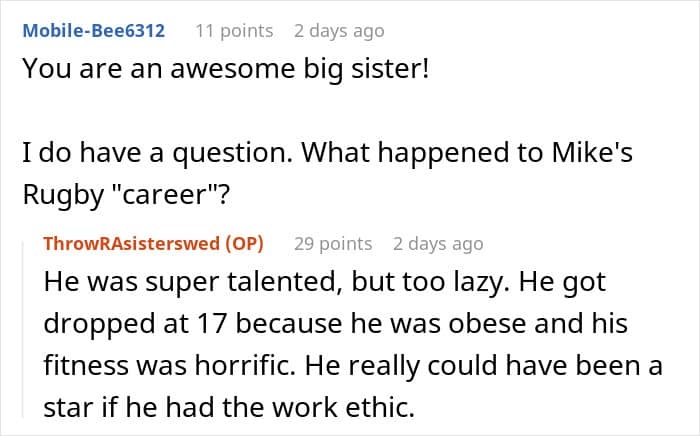Open ThrowRAsisterswed (OP) profile link
Viewport: 700px width, 436px height.
tap(153, 244)
